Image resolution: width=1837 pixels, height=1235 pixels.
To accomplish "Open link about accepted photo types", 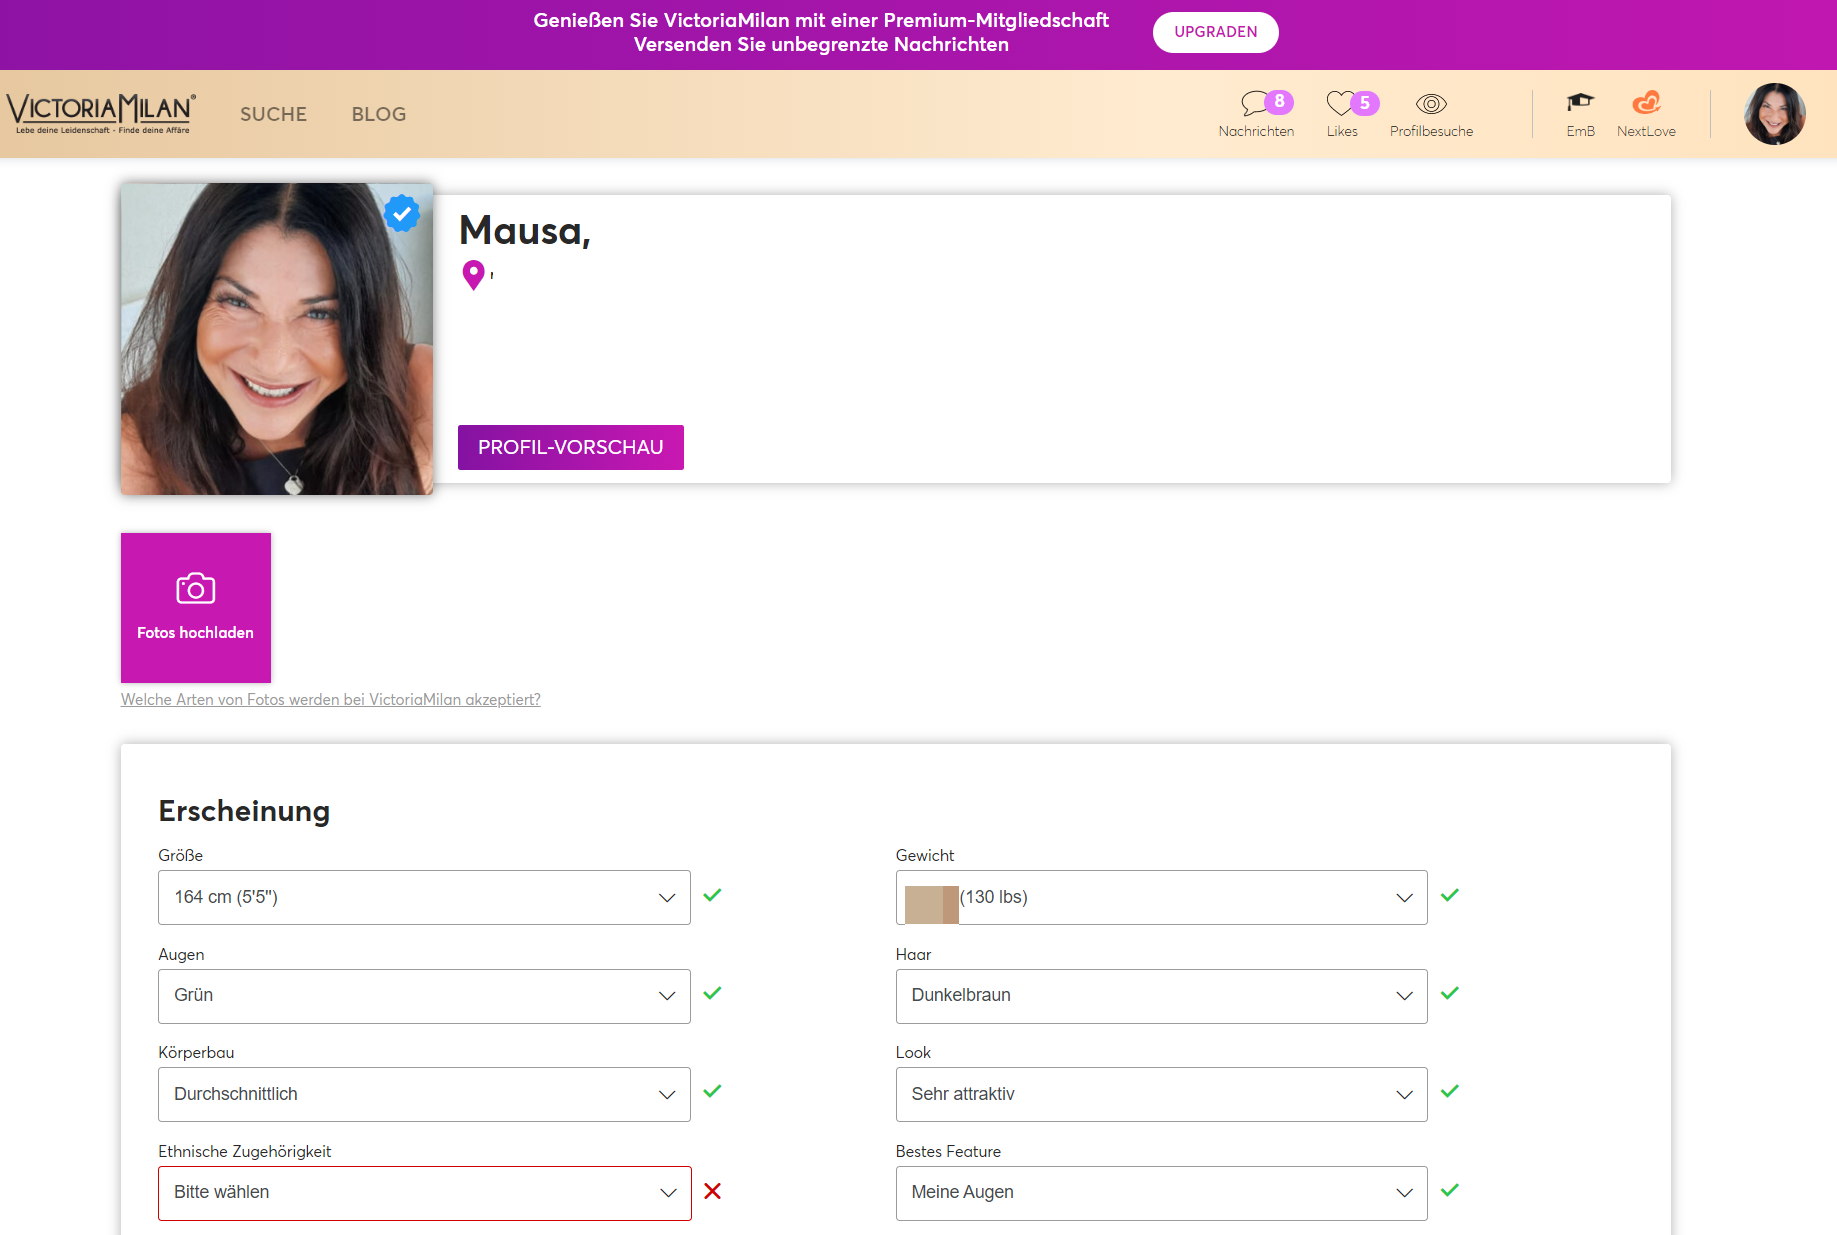I will pos(331,699).
